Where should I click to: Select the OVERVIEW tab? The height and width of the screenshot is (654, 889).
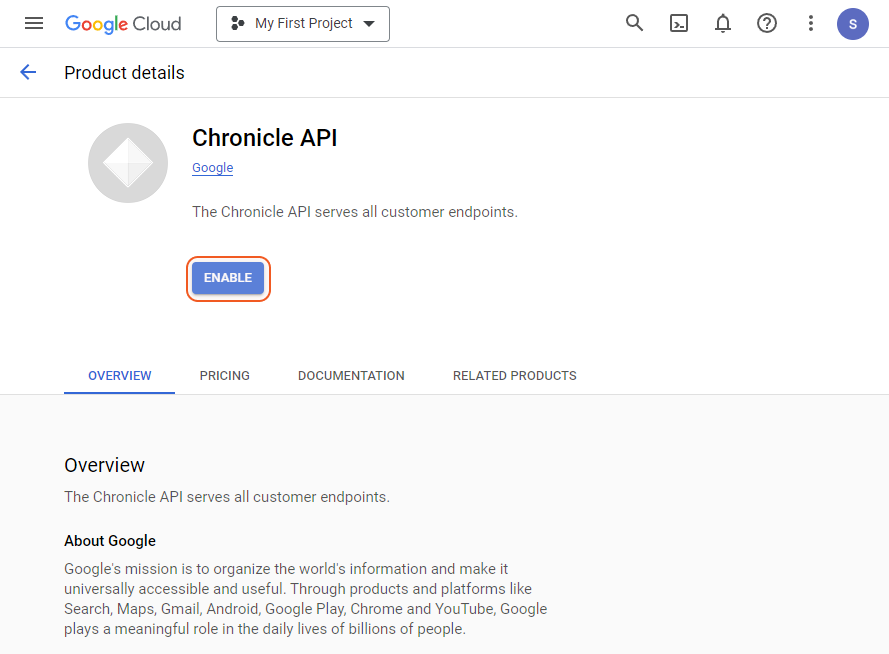(120, 376)
